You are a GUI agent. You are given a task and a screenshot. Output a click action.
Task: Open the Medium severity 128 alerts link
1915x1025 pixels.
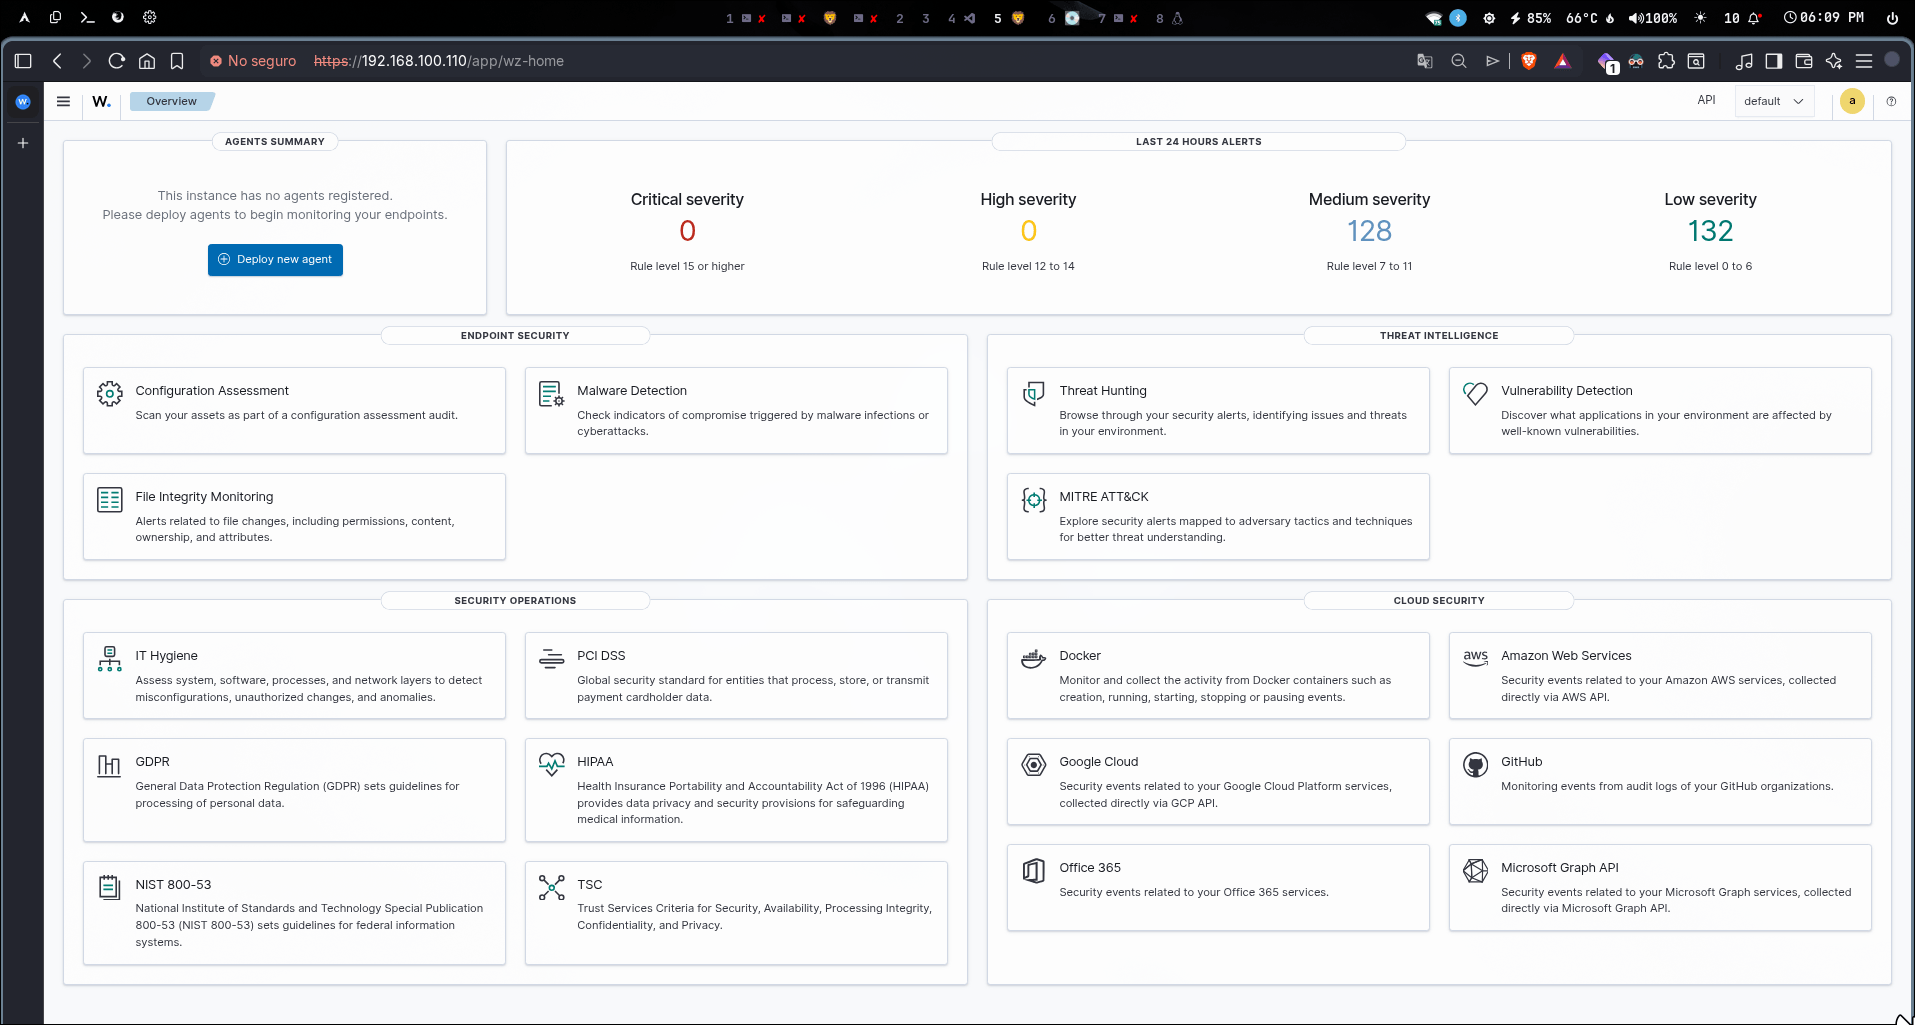pyautogui.click(x=1369, y=231)
